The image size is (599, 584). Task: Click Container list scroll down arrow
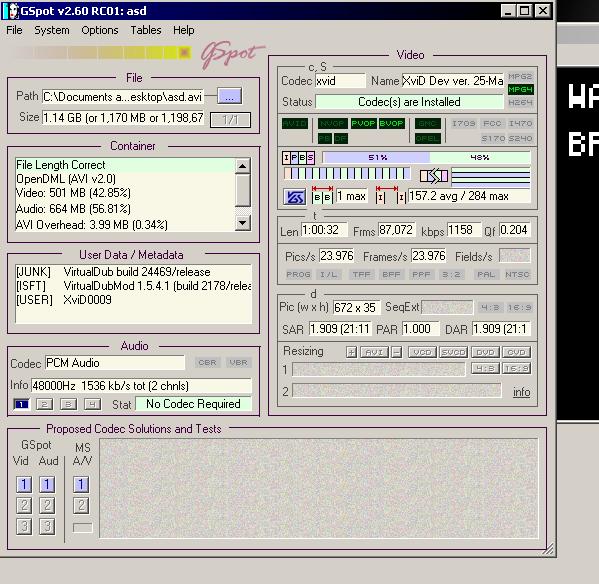coord(243,223)
